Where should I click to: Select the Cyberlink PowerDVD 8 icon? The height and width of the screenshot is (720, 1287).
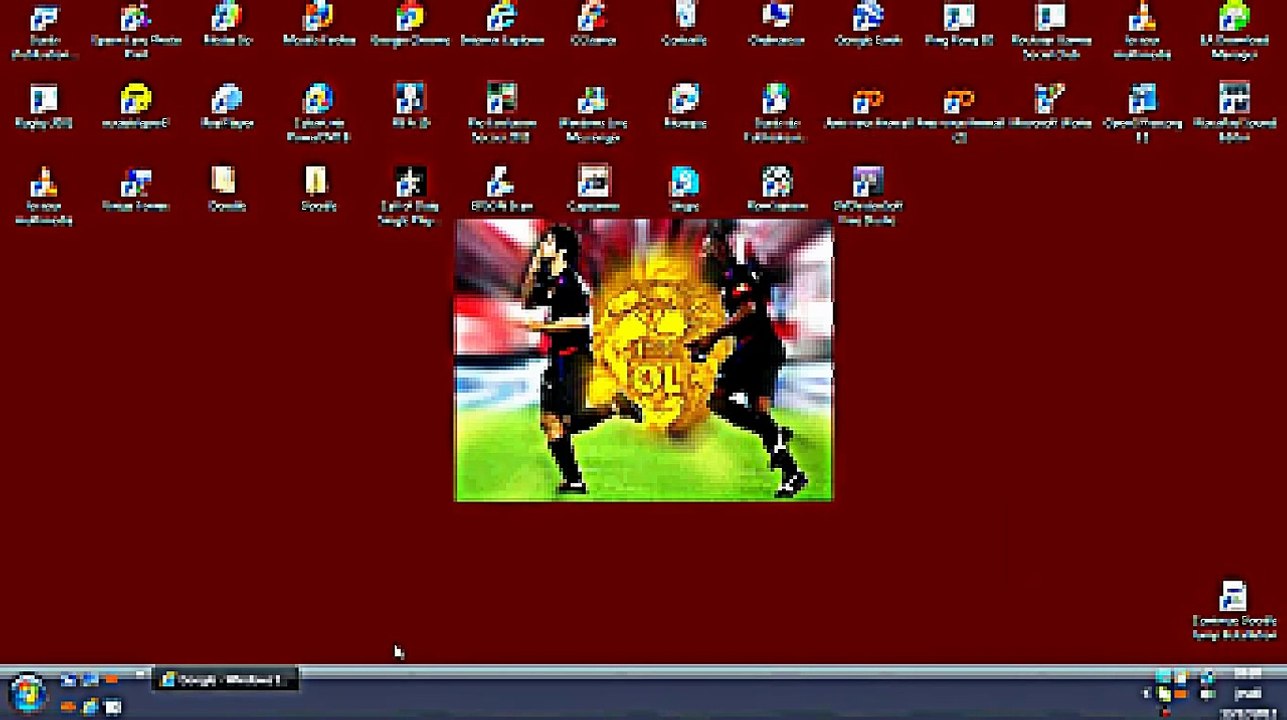pyautogui.click(x=319, y=113)
